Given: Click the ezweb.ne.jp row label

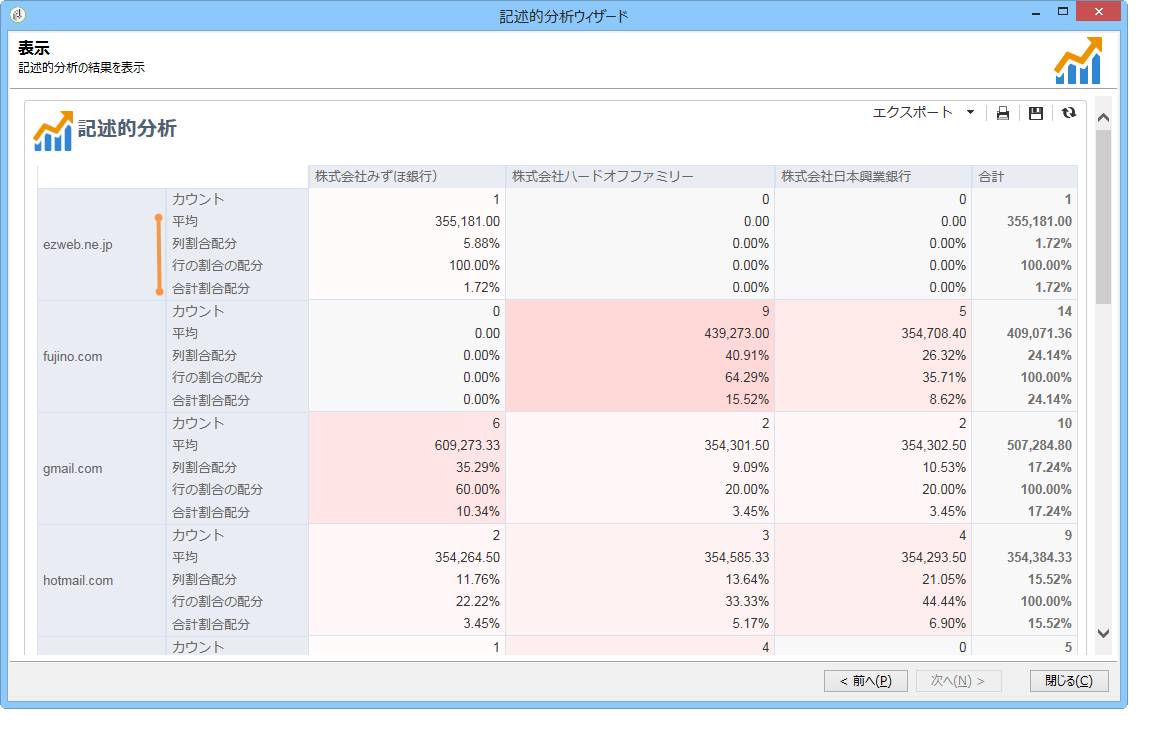Looking at the screenshot, I should point(78,244).
